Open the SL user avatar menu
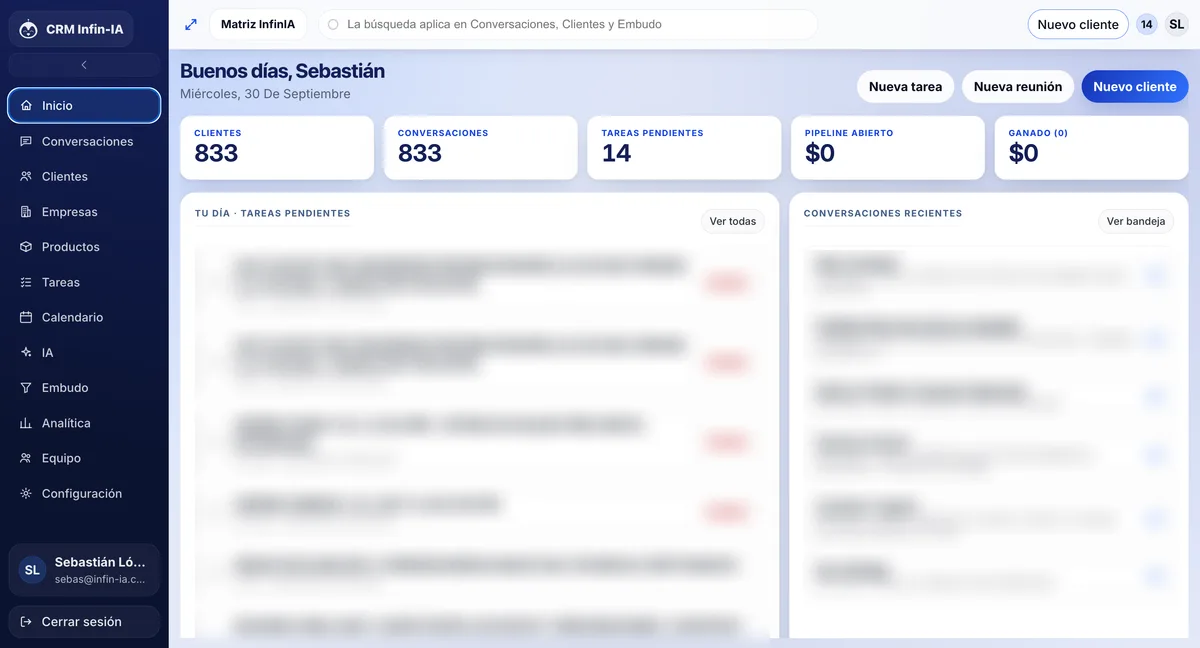Screen dimensions: 1200x648 point(1177,24)
